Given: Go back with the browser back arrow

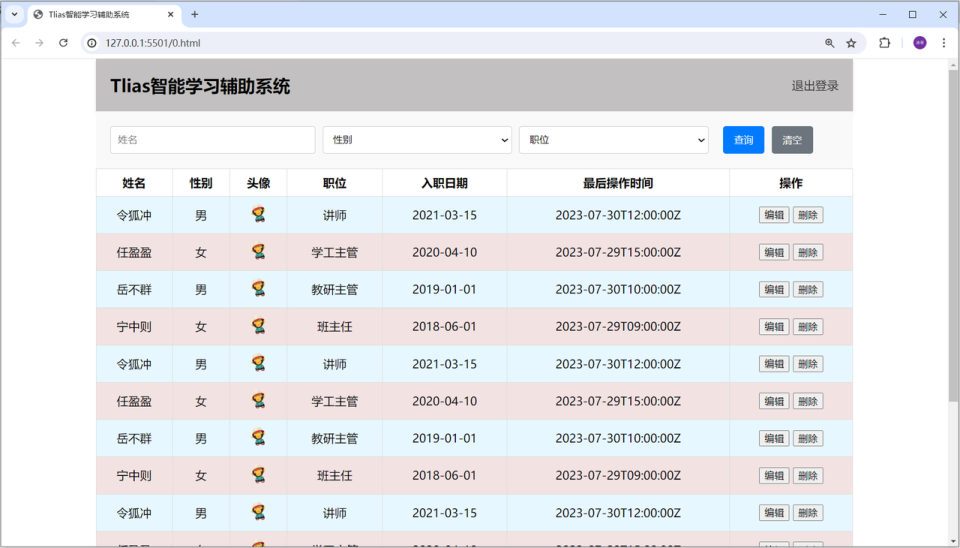Looking at the screenshot, I should tap(16, 43).
